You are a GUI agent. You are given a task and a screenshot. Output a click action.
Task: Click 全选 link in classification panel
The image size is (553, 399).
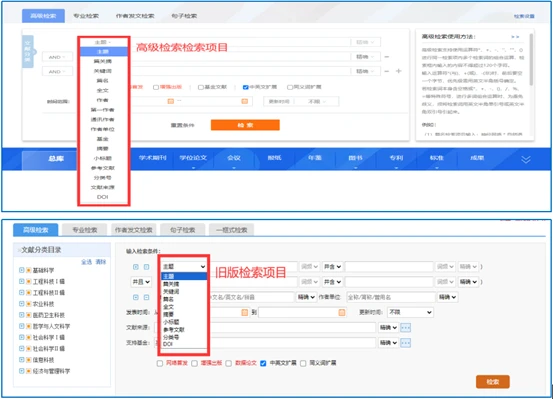[x=86, y=262]
